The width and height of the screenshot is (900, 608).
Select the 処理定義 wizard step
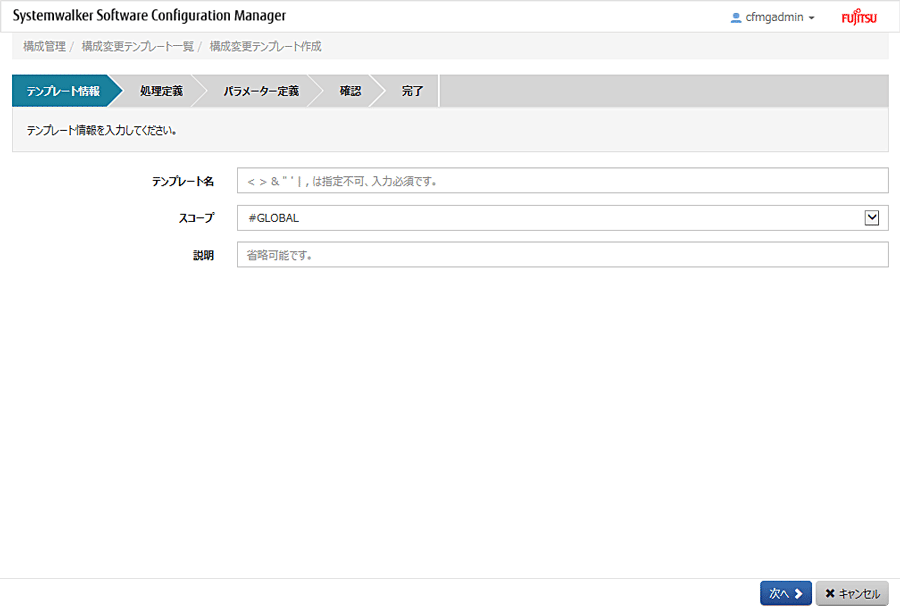tap(161, 91)
